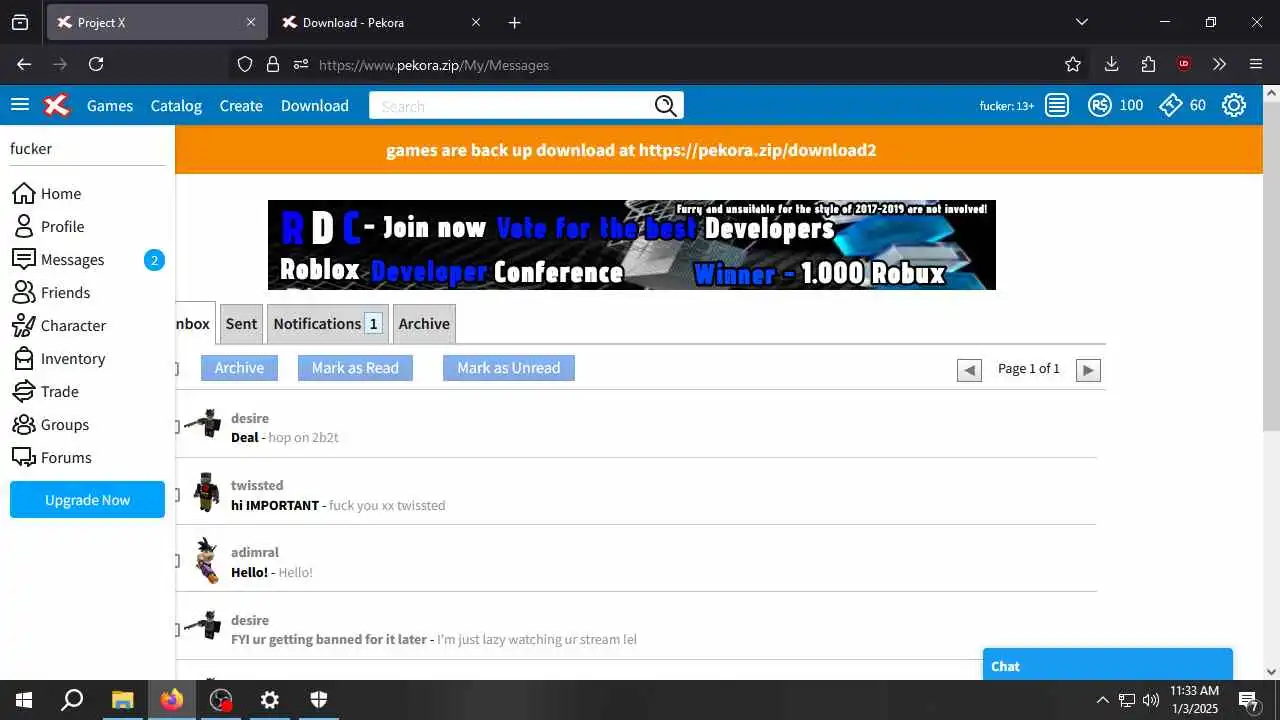Open a new browser tab
The height and width of the screenshot is (720, 1280).
514,22
